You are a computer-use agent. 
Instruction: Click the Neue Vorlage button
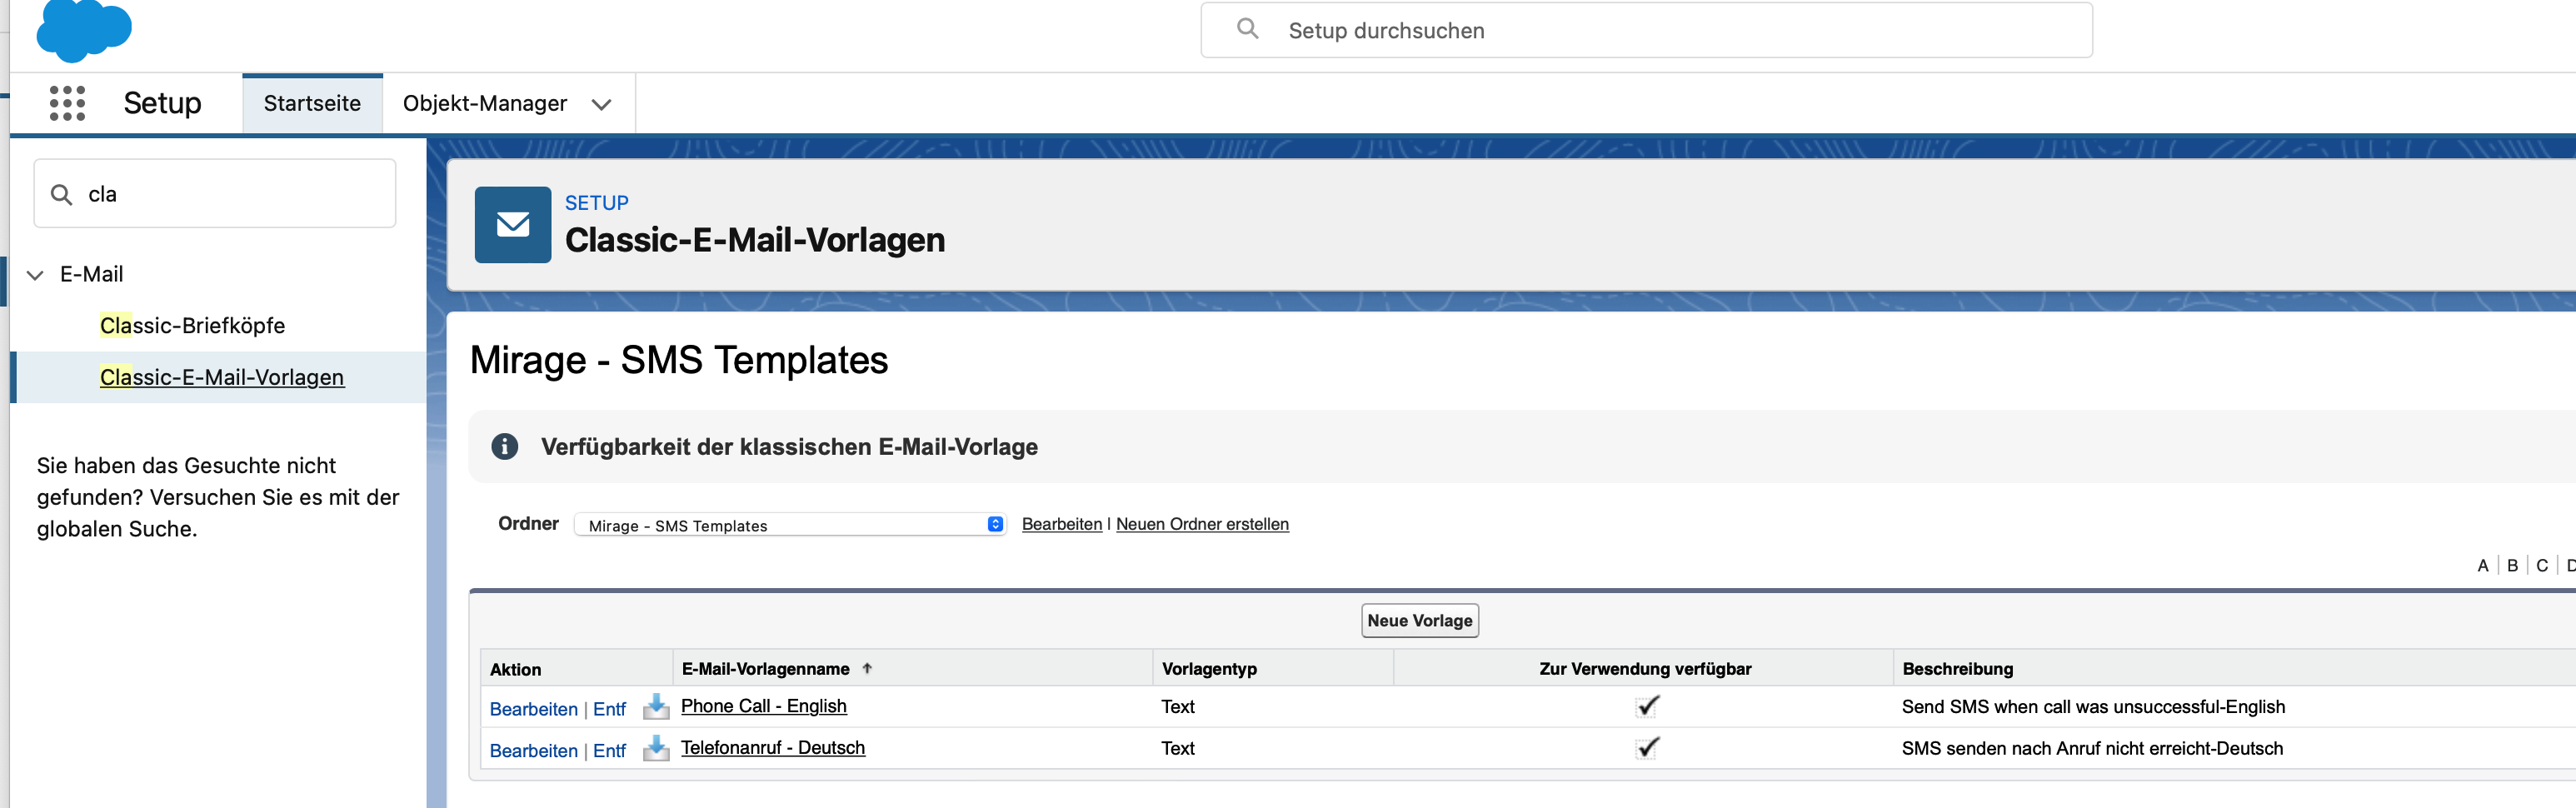(1419, 620)
